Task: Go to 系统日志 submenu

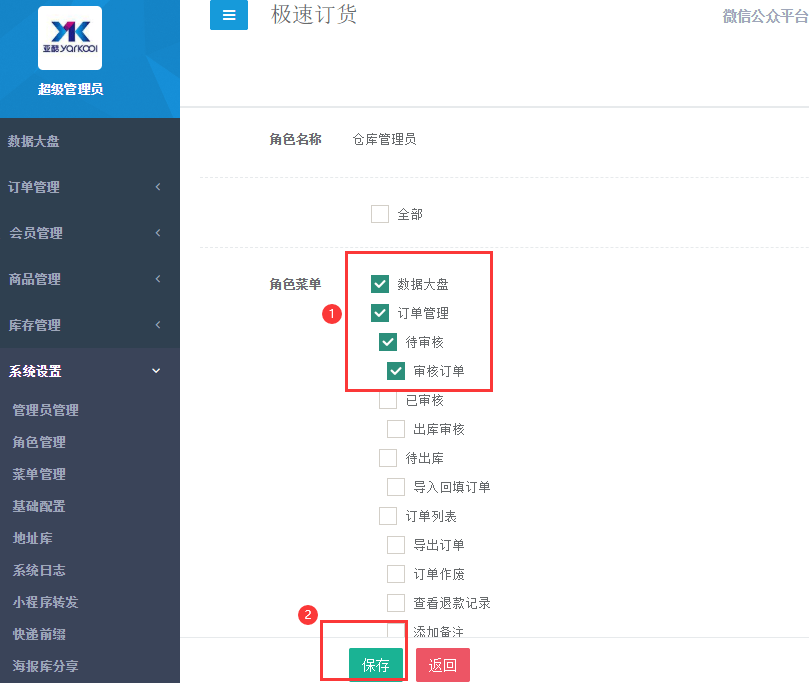Action: (x=39, y=570)
